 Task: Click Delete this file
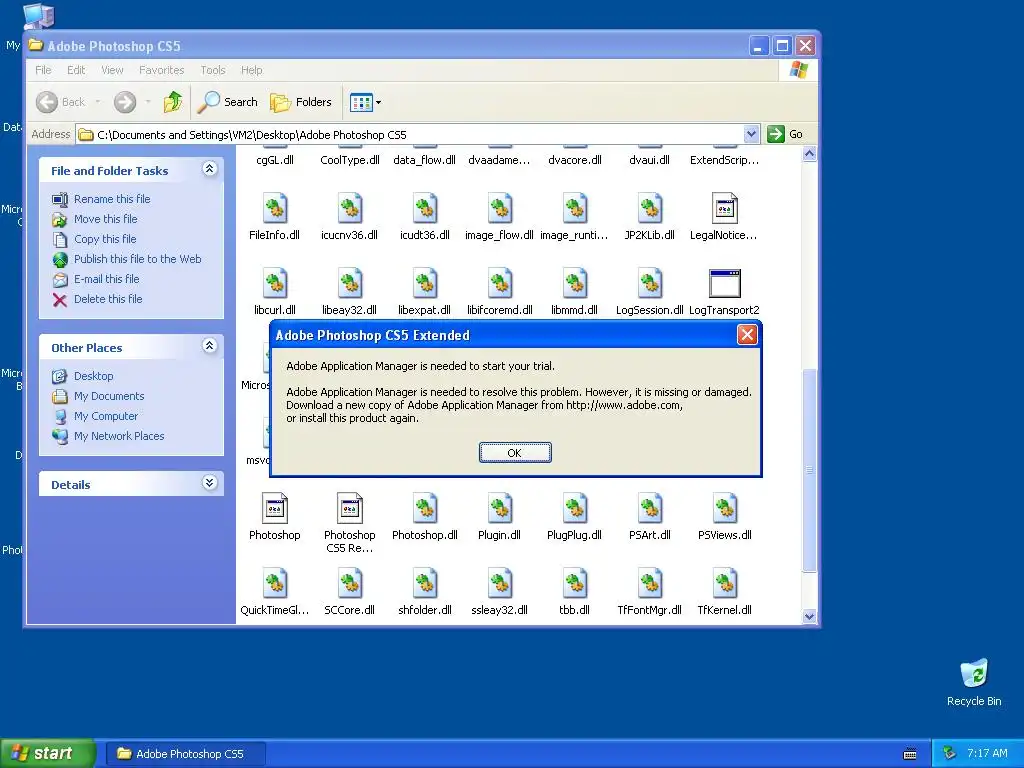[x=108, y=298]
